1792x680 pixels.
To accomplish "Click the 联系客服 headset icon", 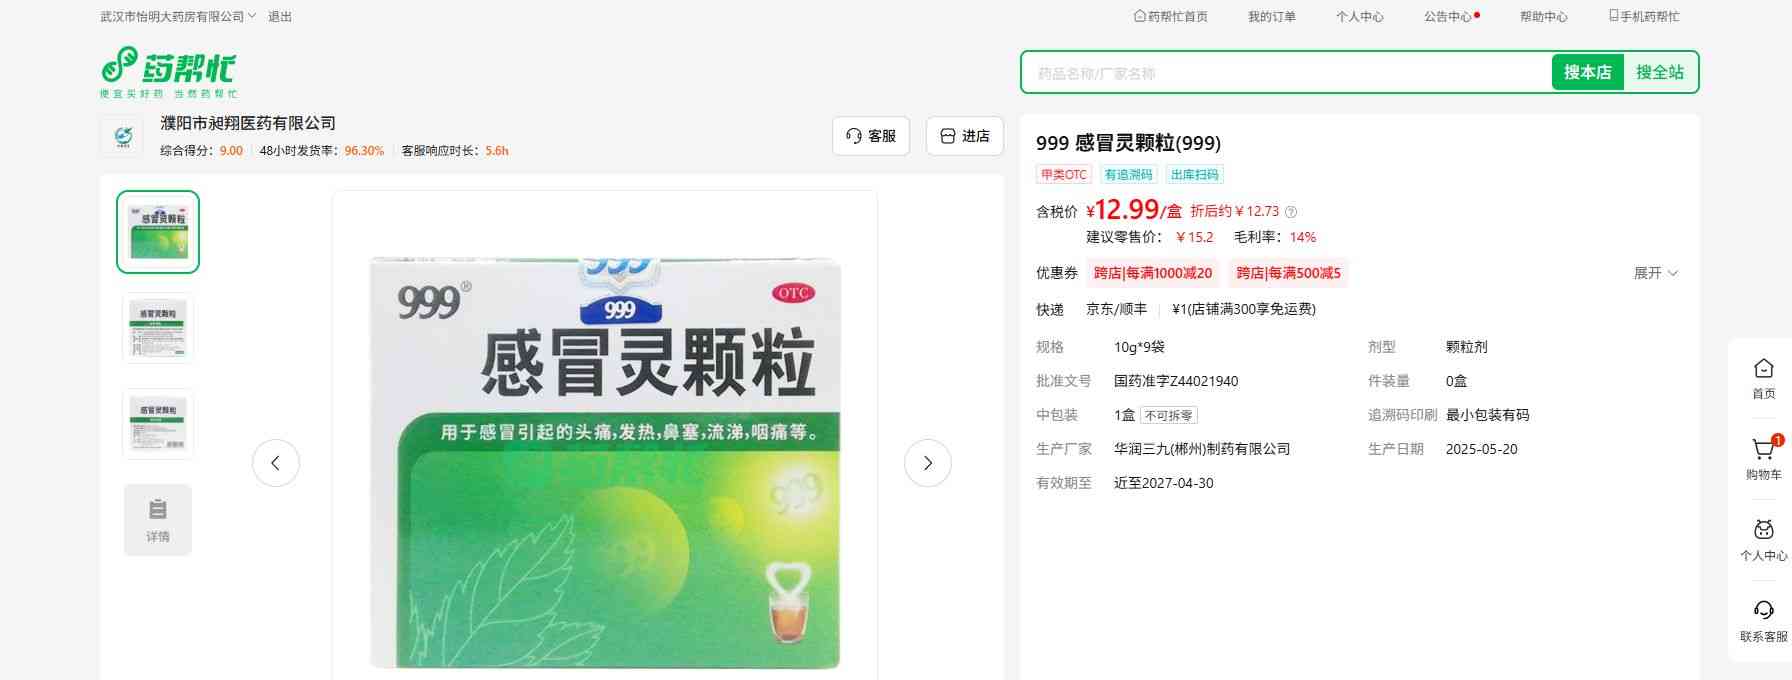I will pyautogui.click(x=1764, y=610).
